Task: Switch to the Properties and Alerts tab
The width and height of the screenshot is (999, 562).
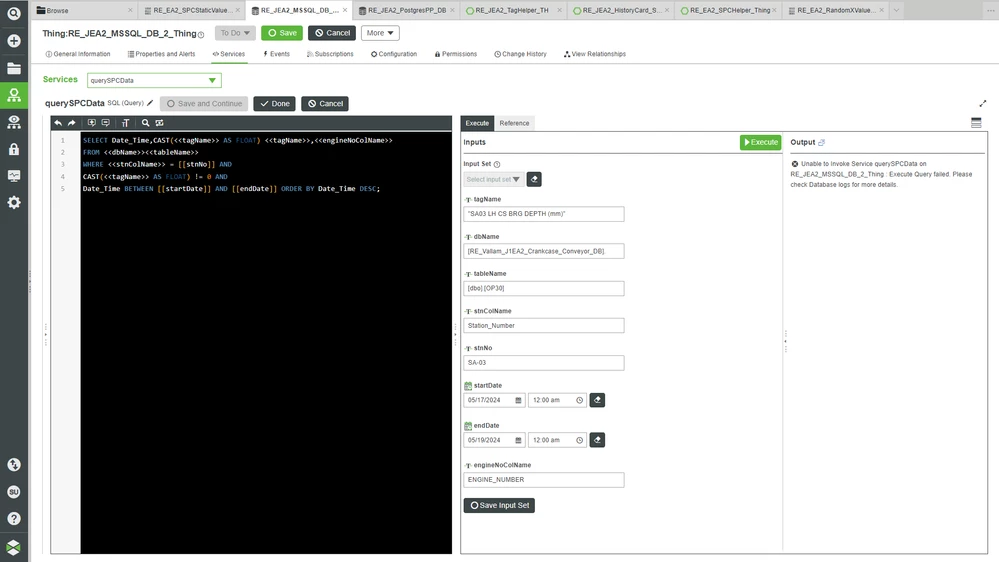Action: click(161, 54)
